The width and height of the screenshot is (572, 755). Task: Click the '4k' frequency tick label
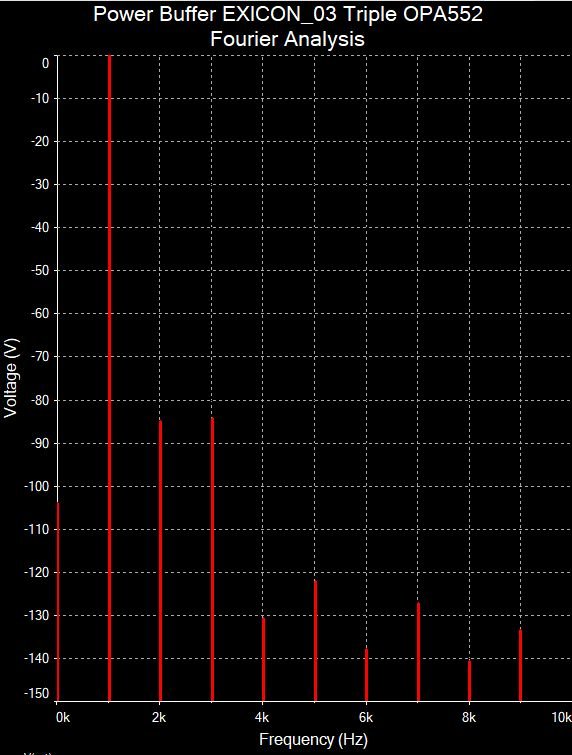(262, 717)
